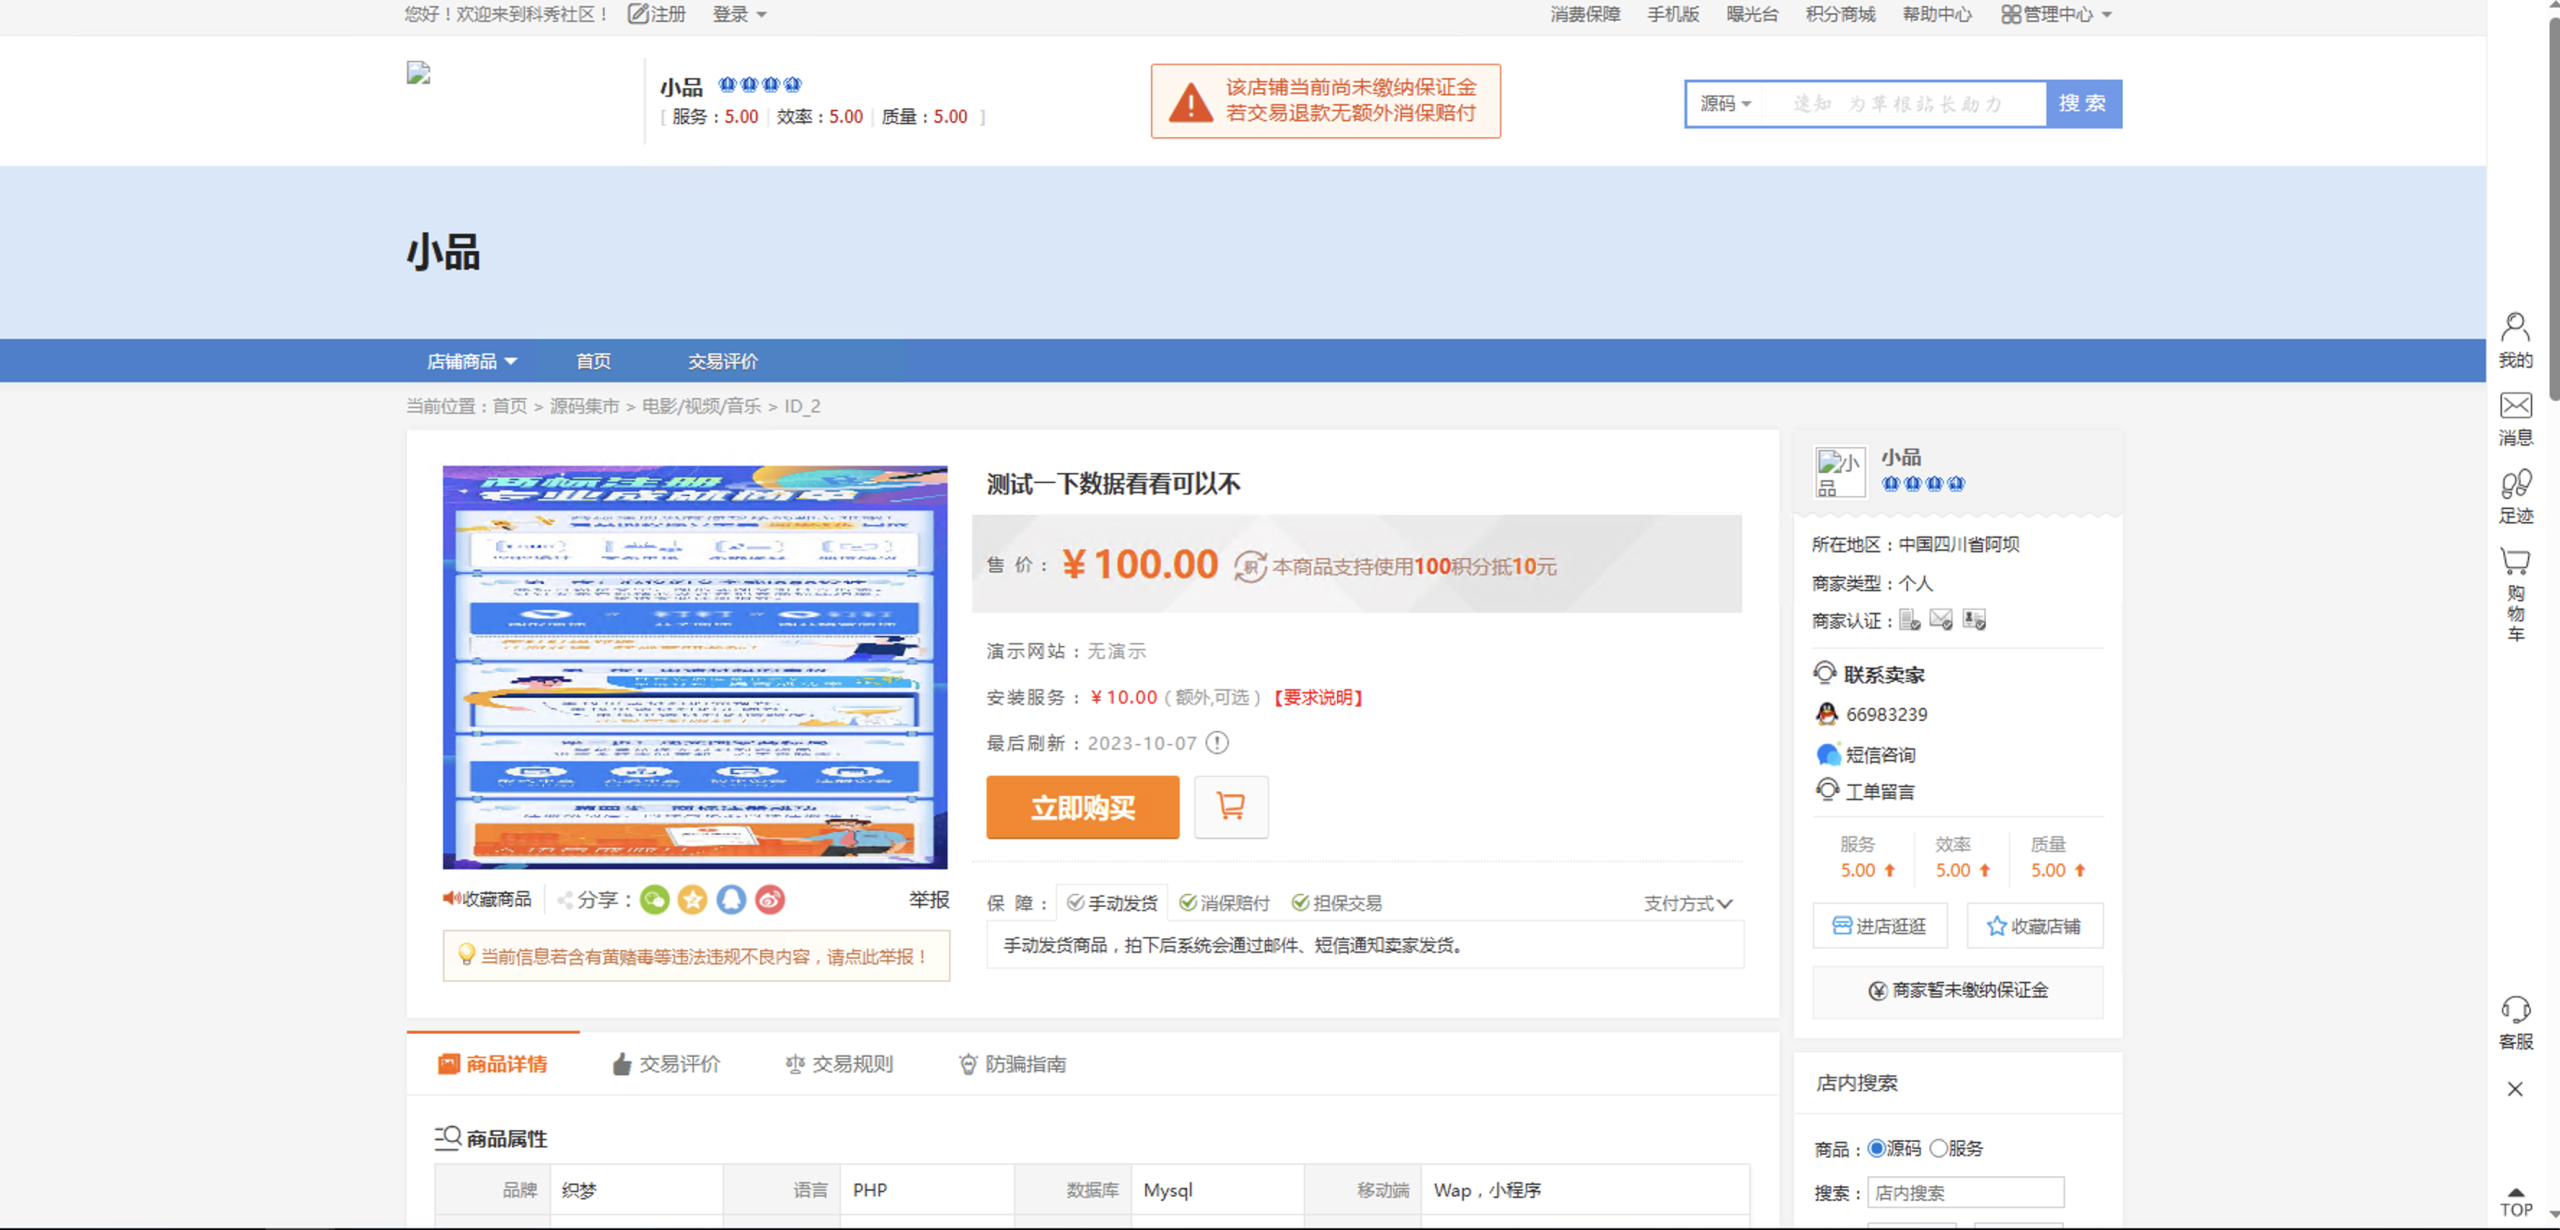Share product via the red Weibo icon
Screen dimensions: 2560x1230
[x=769, y=900]
